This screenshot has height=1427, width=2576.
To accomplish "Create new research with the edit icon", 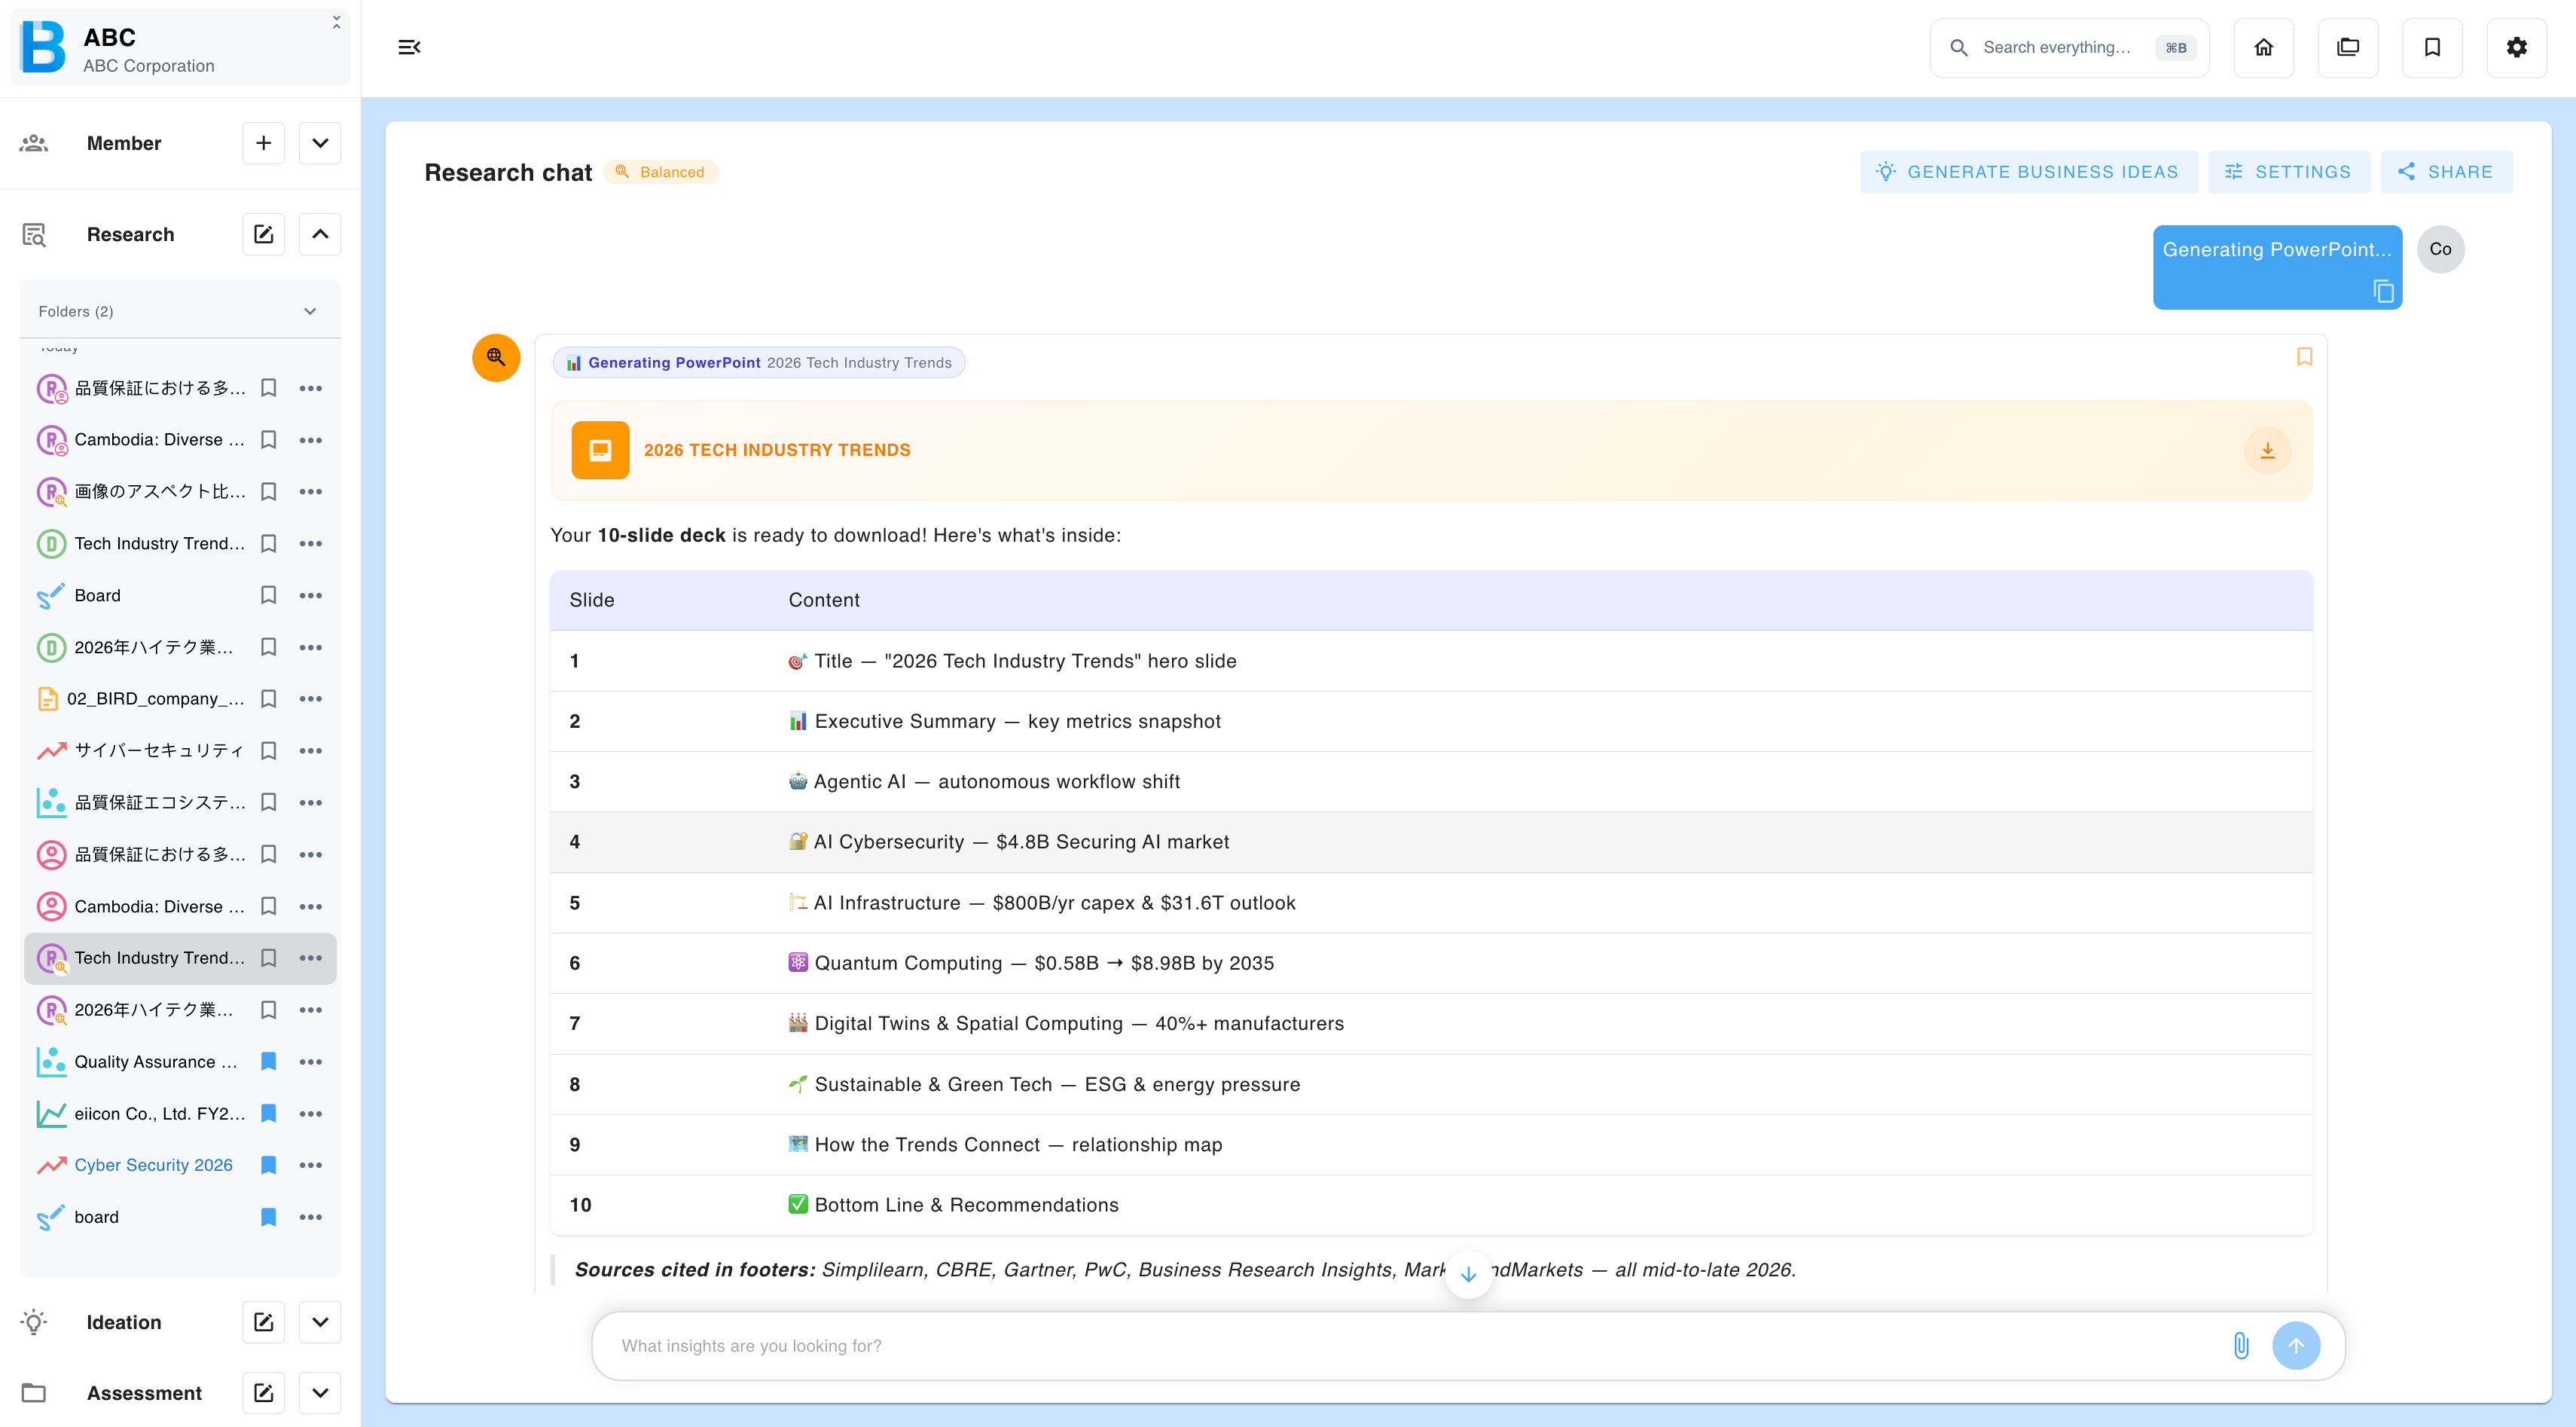I will 264,234.
